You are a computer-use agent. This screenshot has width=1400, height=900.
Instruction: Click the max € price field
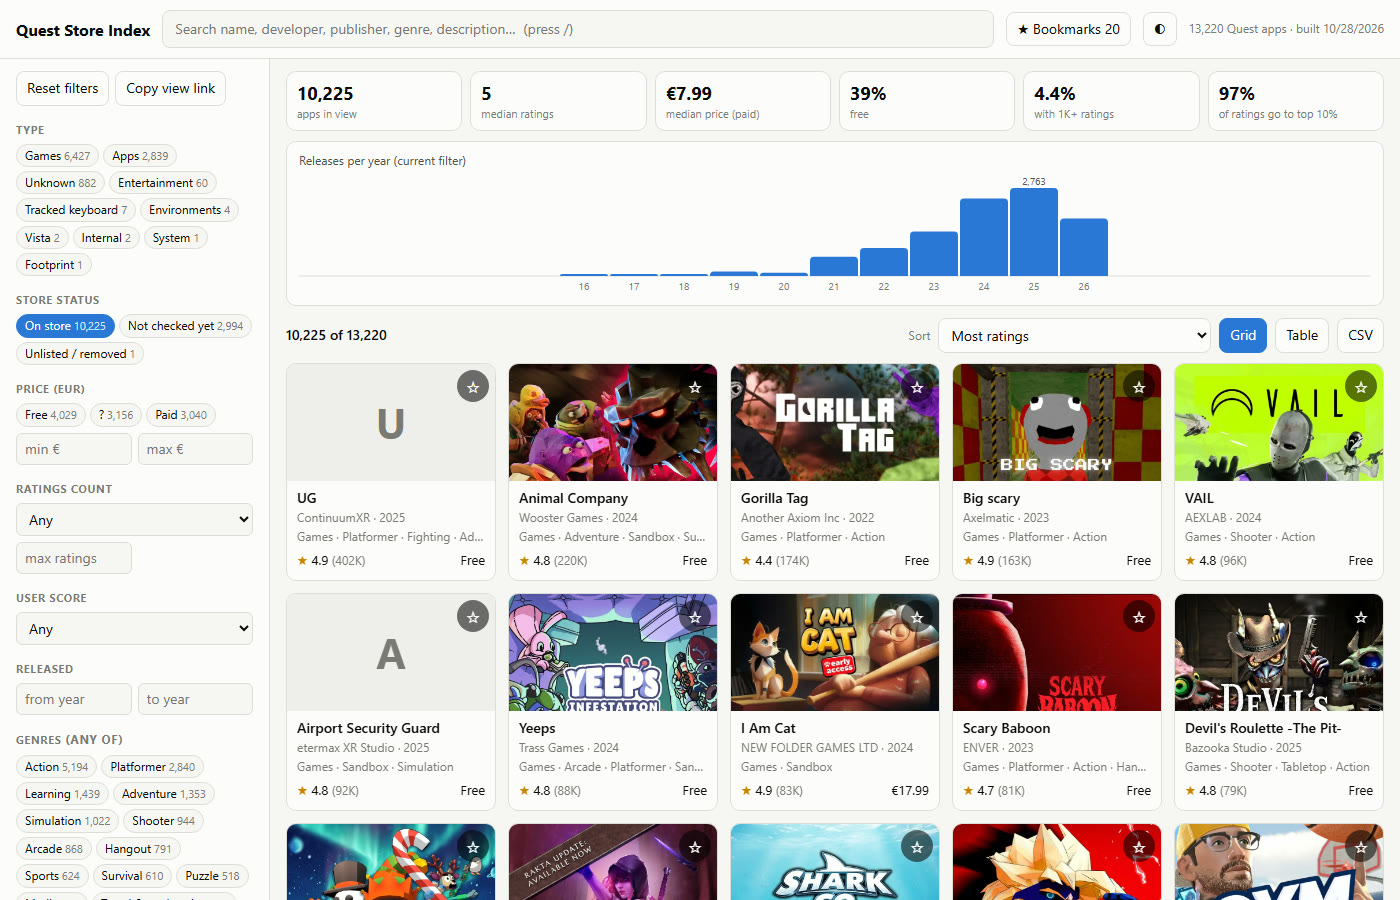(195, 449)
